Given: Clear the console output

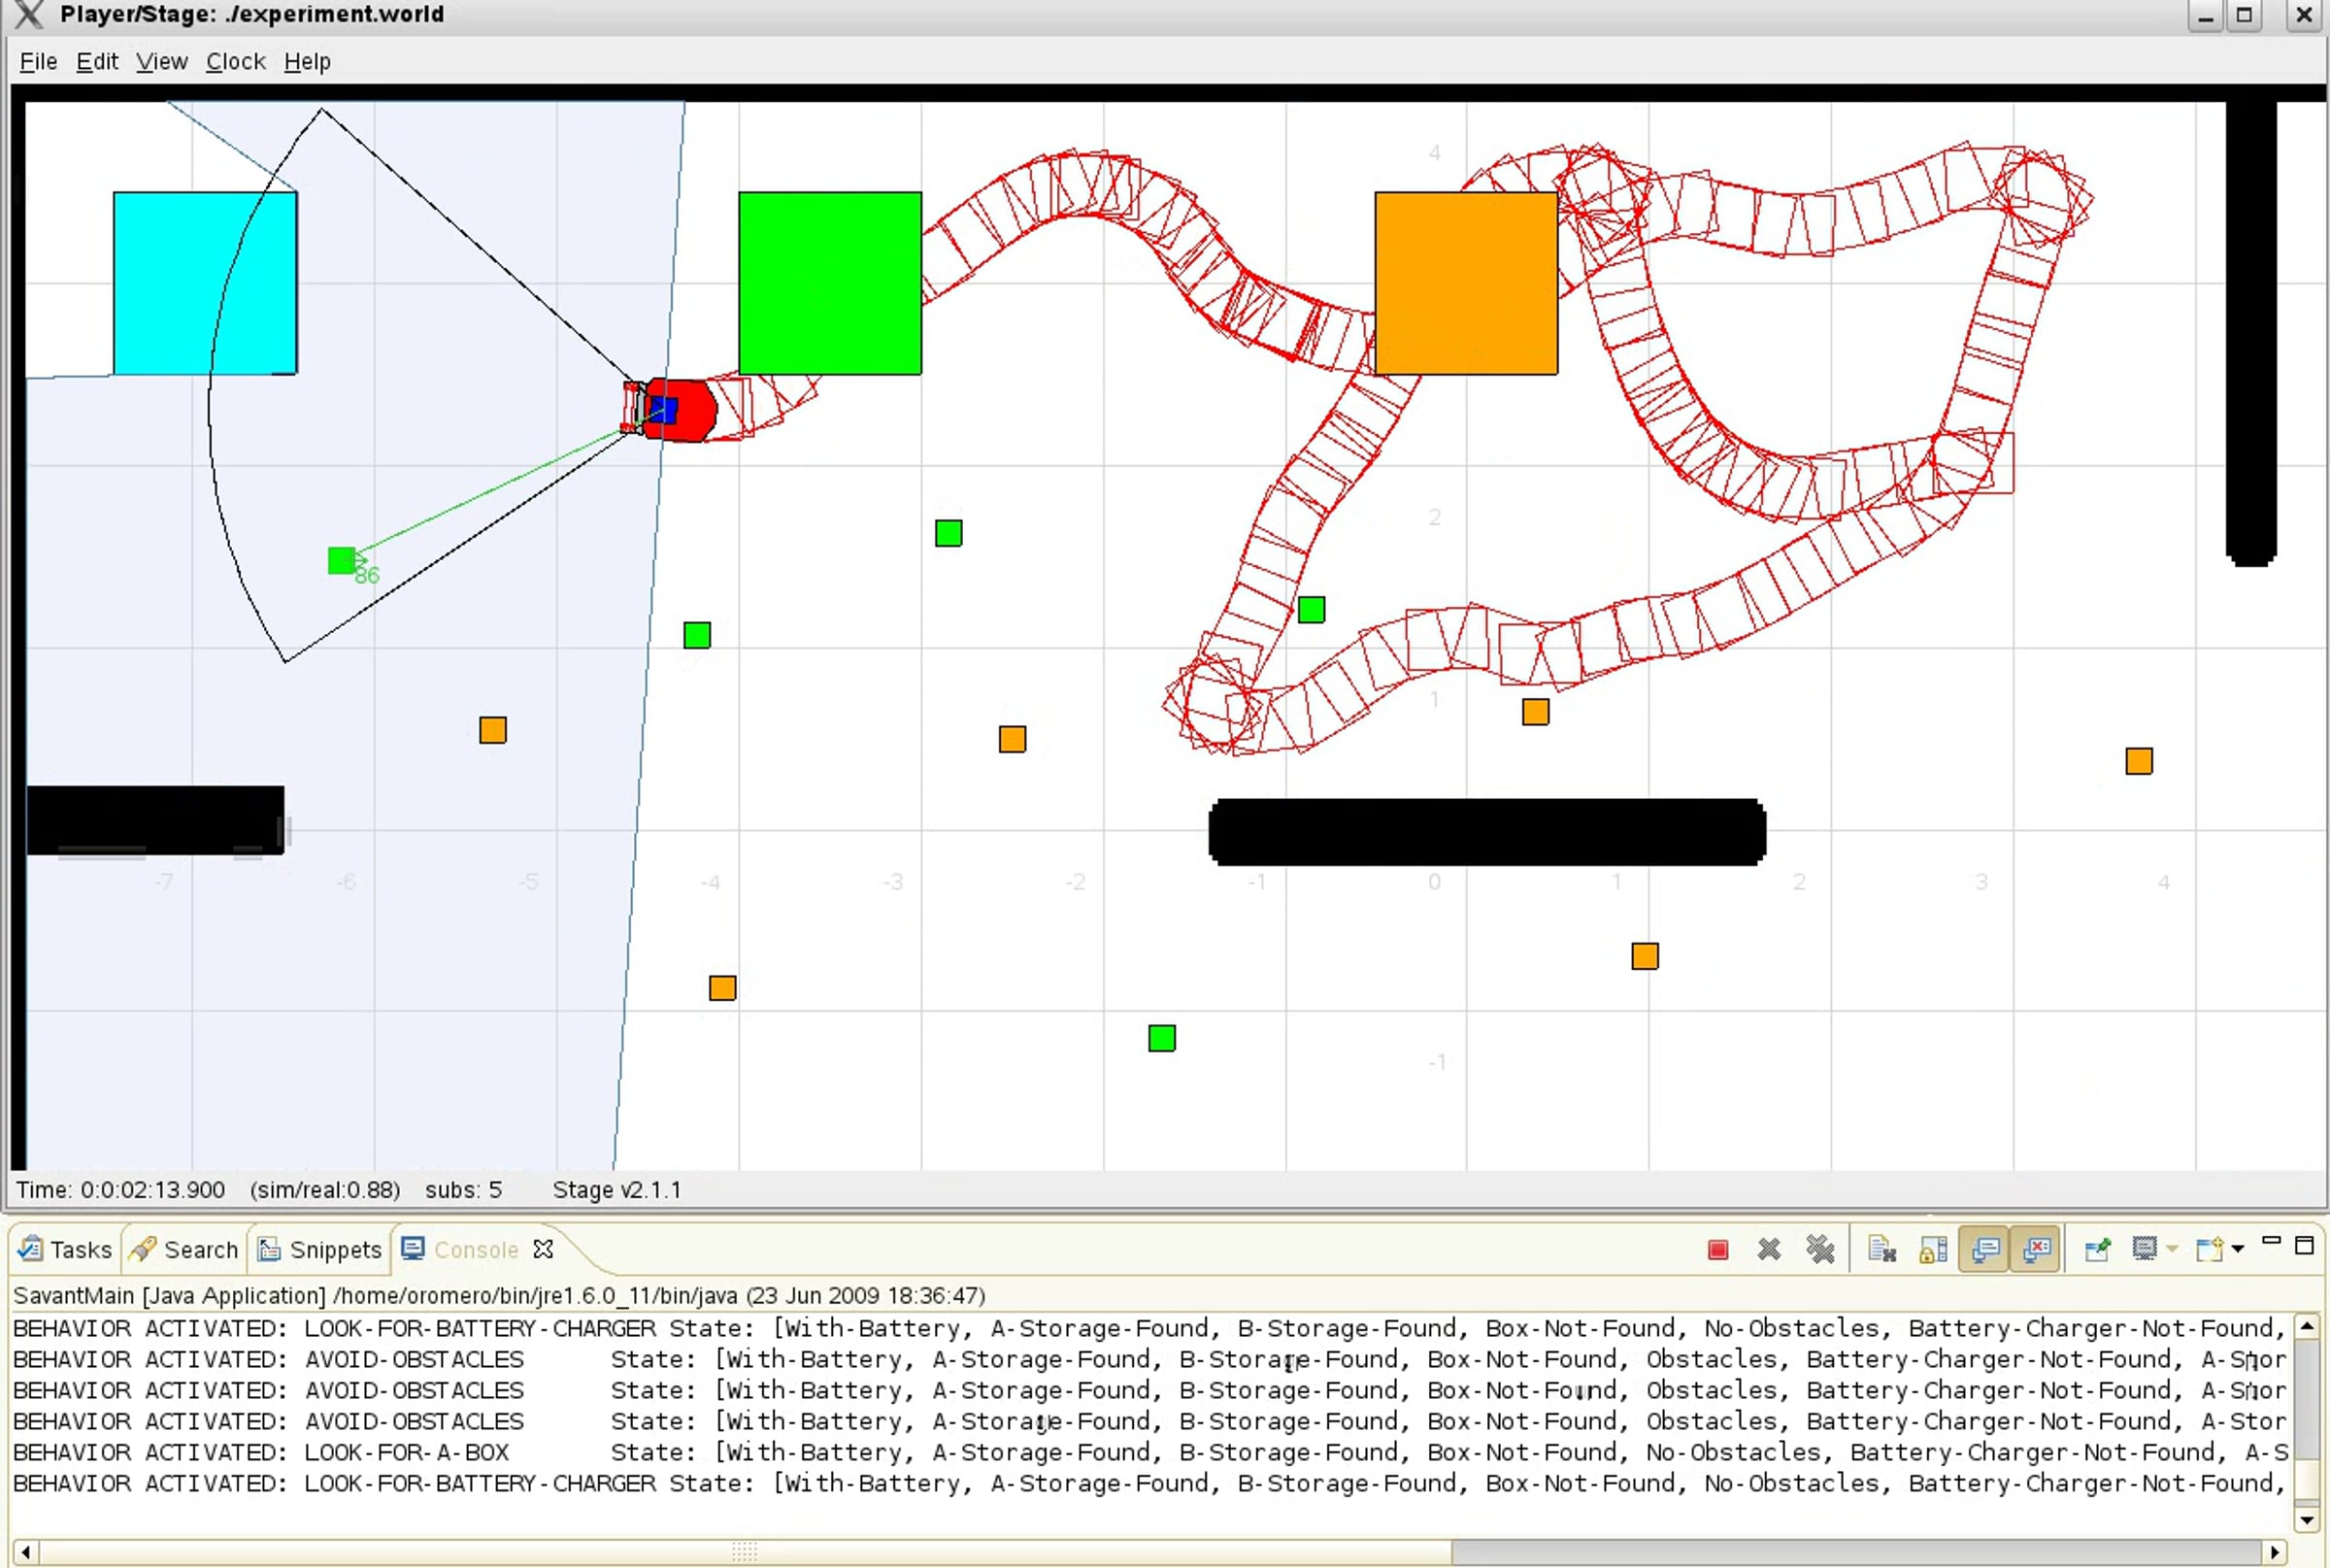Looking at the screenshot, I should 1881,1250.
